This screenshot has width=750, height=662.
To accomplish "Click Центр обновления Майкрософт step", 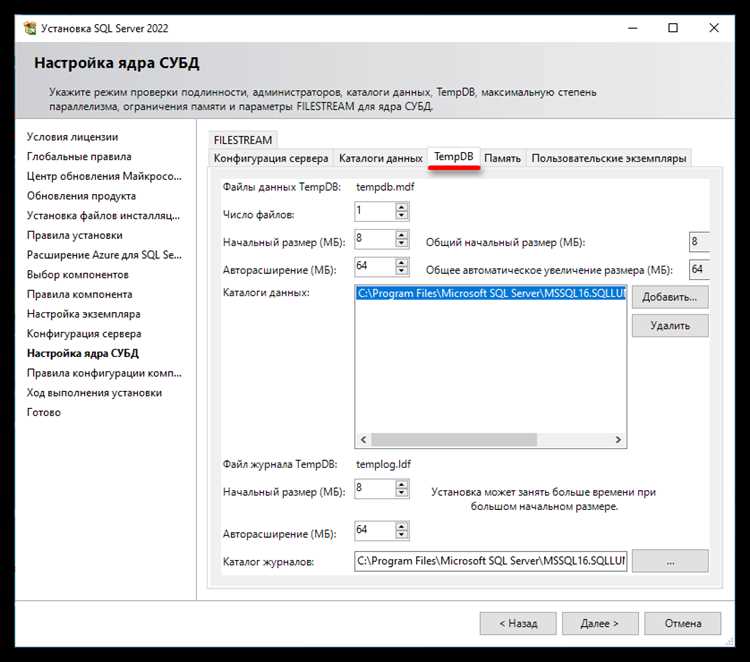I will tap(104, 176).
